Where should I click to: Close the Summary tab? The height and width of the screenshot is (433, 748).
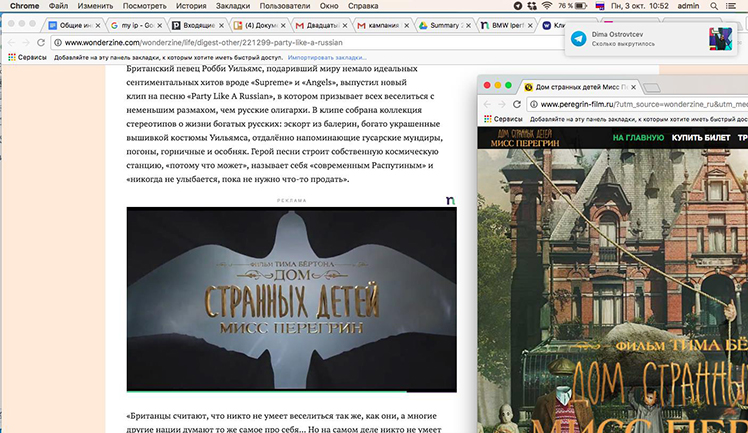tap(468, 26)
